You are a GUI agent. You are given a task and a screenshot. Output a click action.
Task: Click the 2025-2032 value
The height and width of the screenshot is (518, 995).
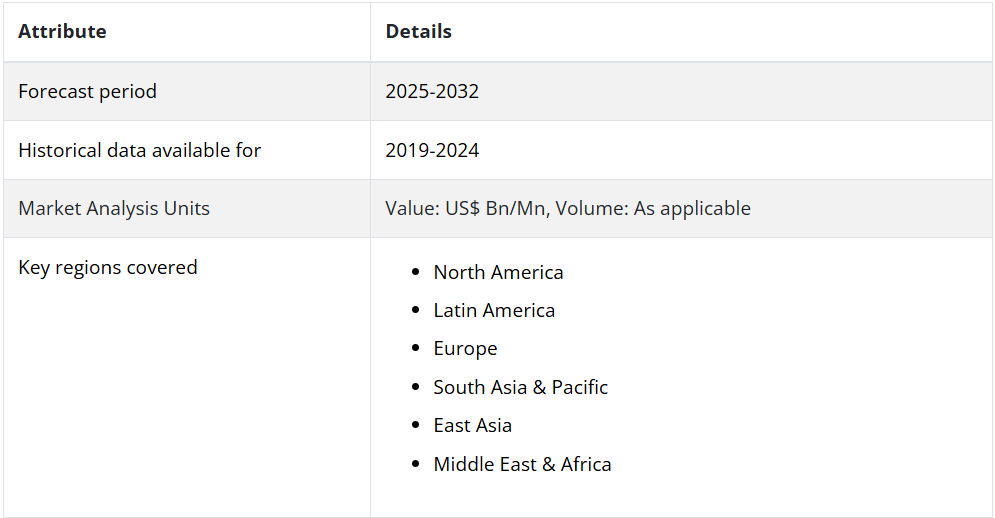pyautogui.click(x=432, y=91)
